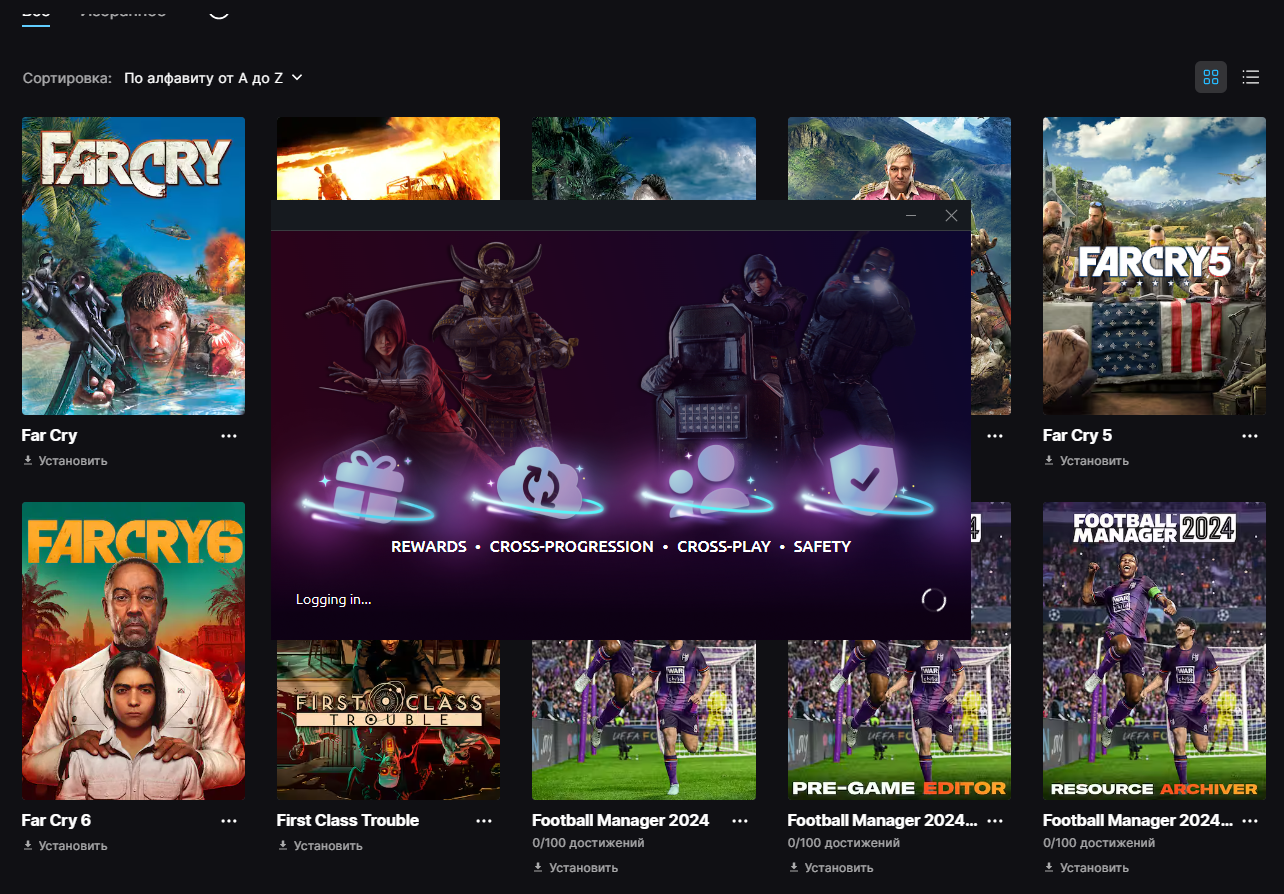The height and width of the screenshot is (894, 1284).
Task: Open the three-dot menu for the Resource Archiver
Action: point(1250,821)
